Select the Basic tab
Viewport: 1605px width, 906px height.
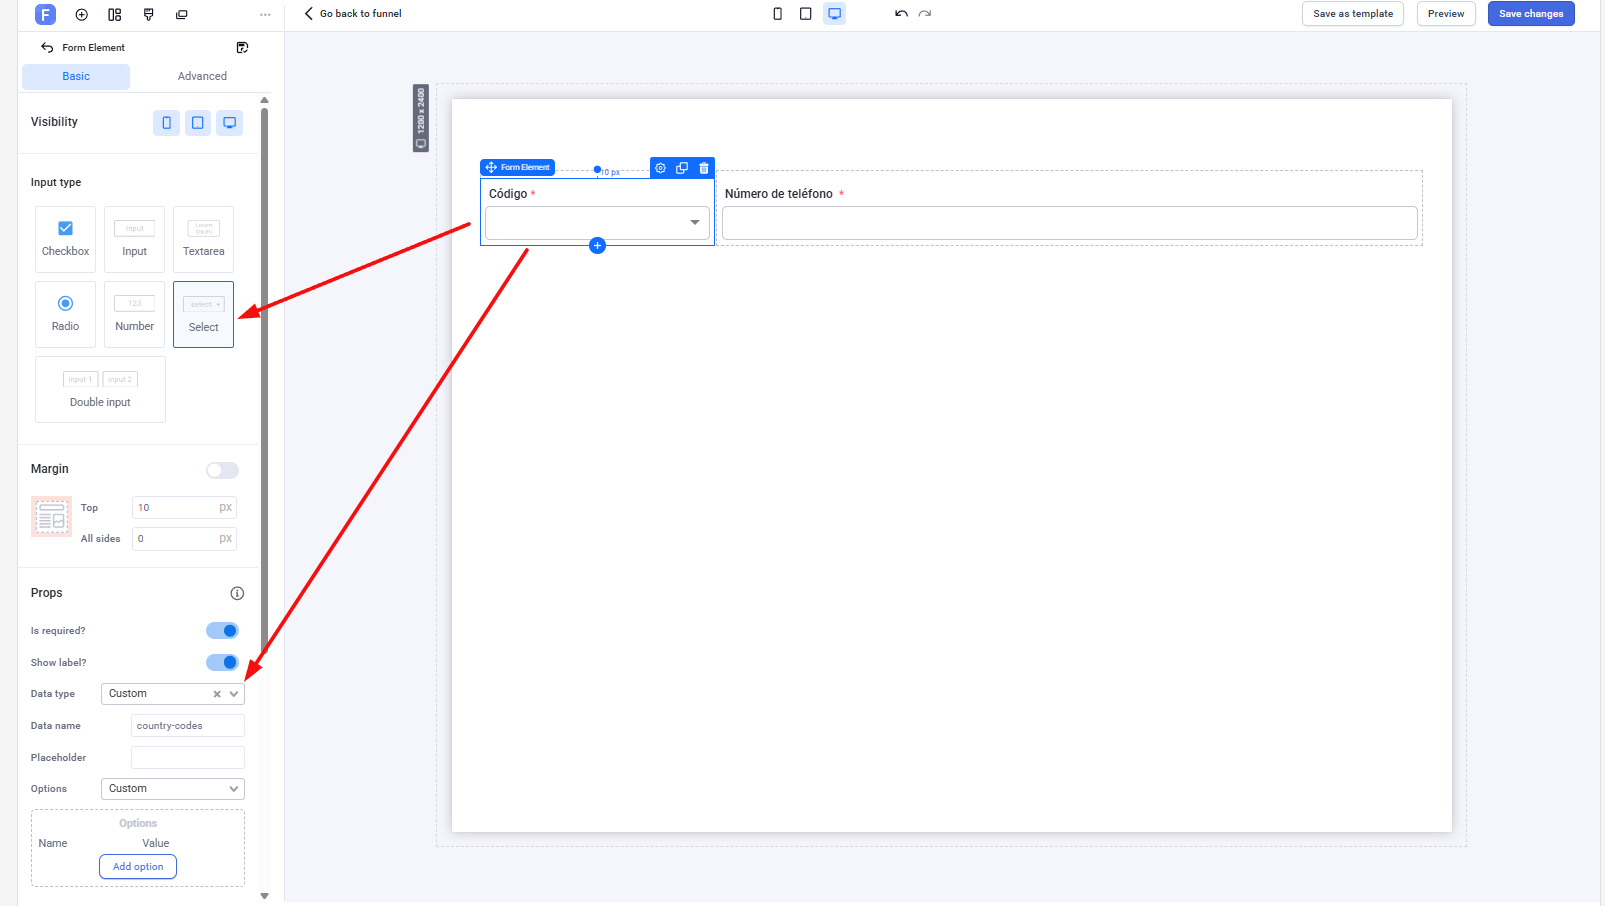coord(76,77)
